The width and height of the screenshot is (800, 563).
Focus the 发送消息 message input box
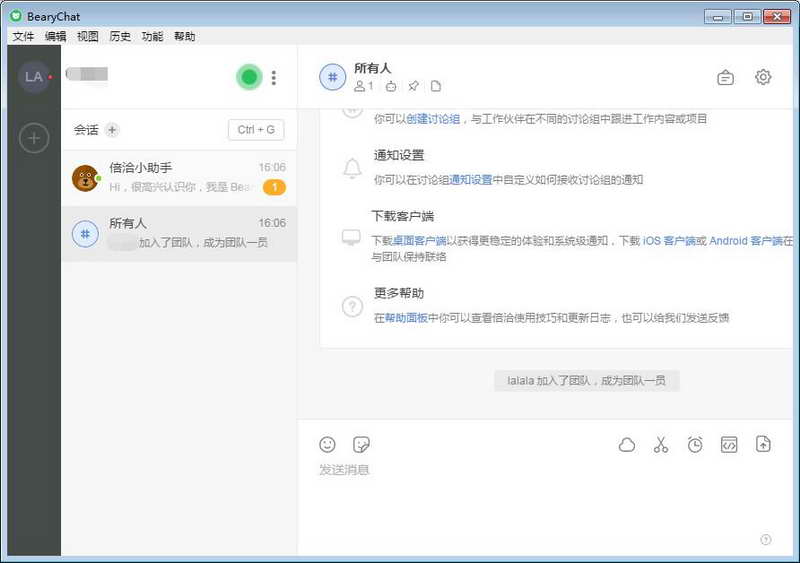tap(545, 500)
